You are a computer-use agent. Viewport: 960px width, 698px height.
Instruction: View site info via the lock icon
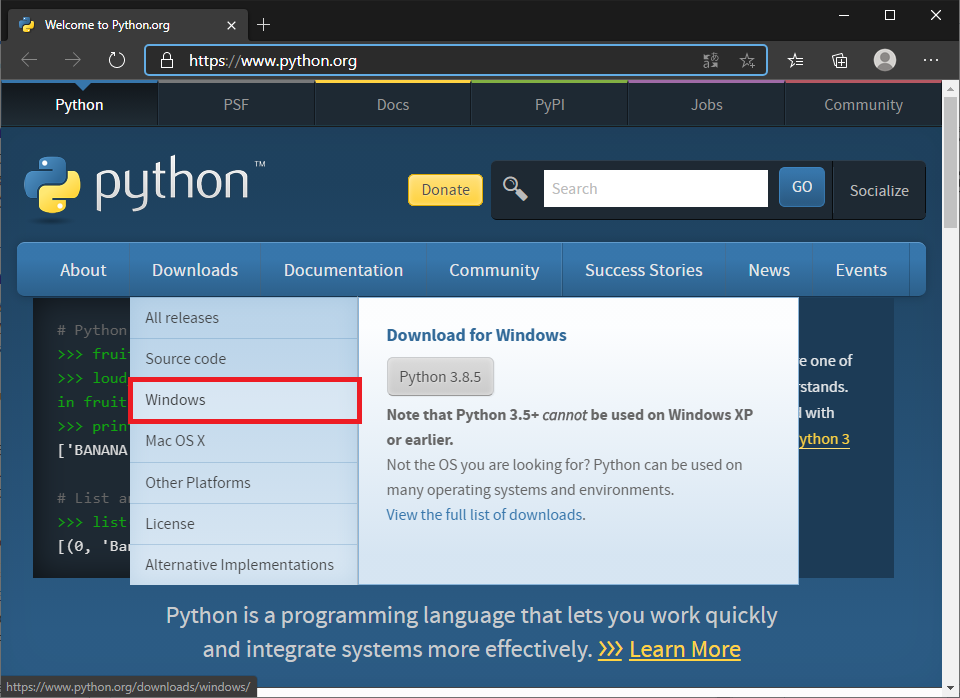click(167, 61)
